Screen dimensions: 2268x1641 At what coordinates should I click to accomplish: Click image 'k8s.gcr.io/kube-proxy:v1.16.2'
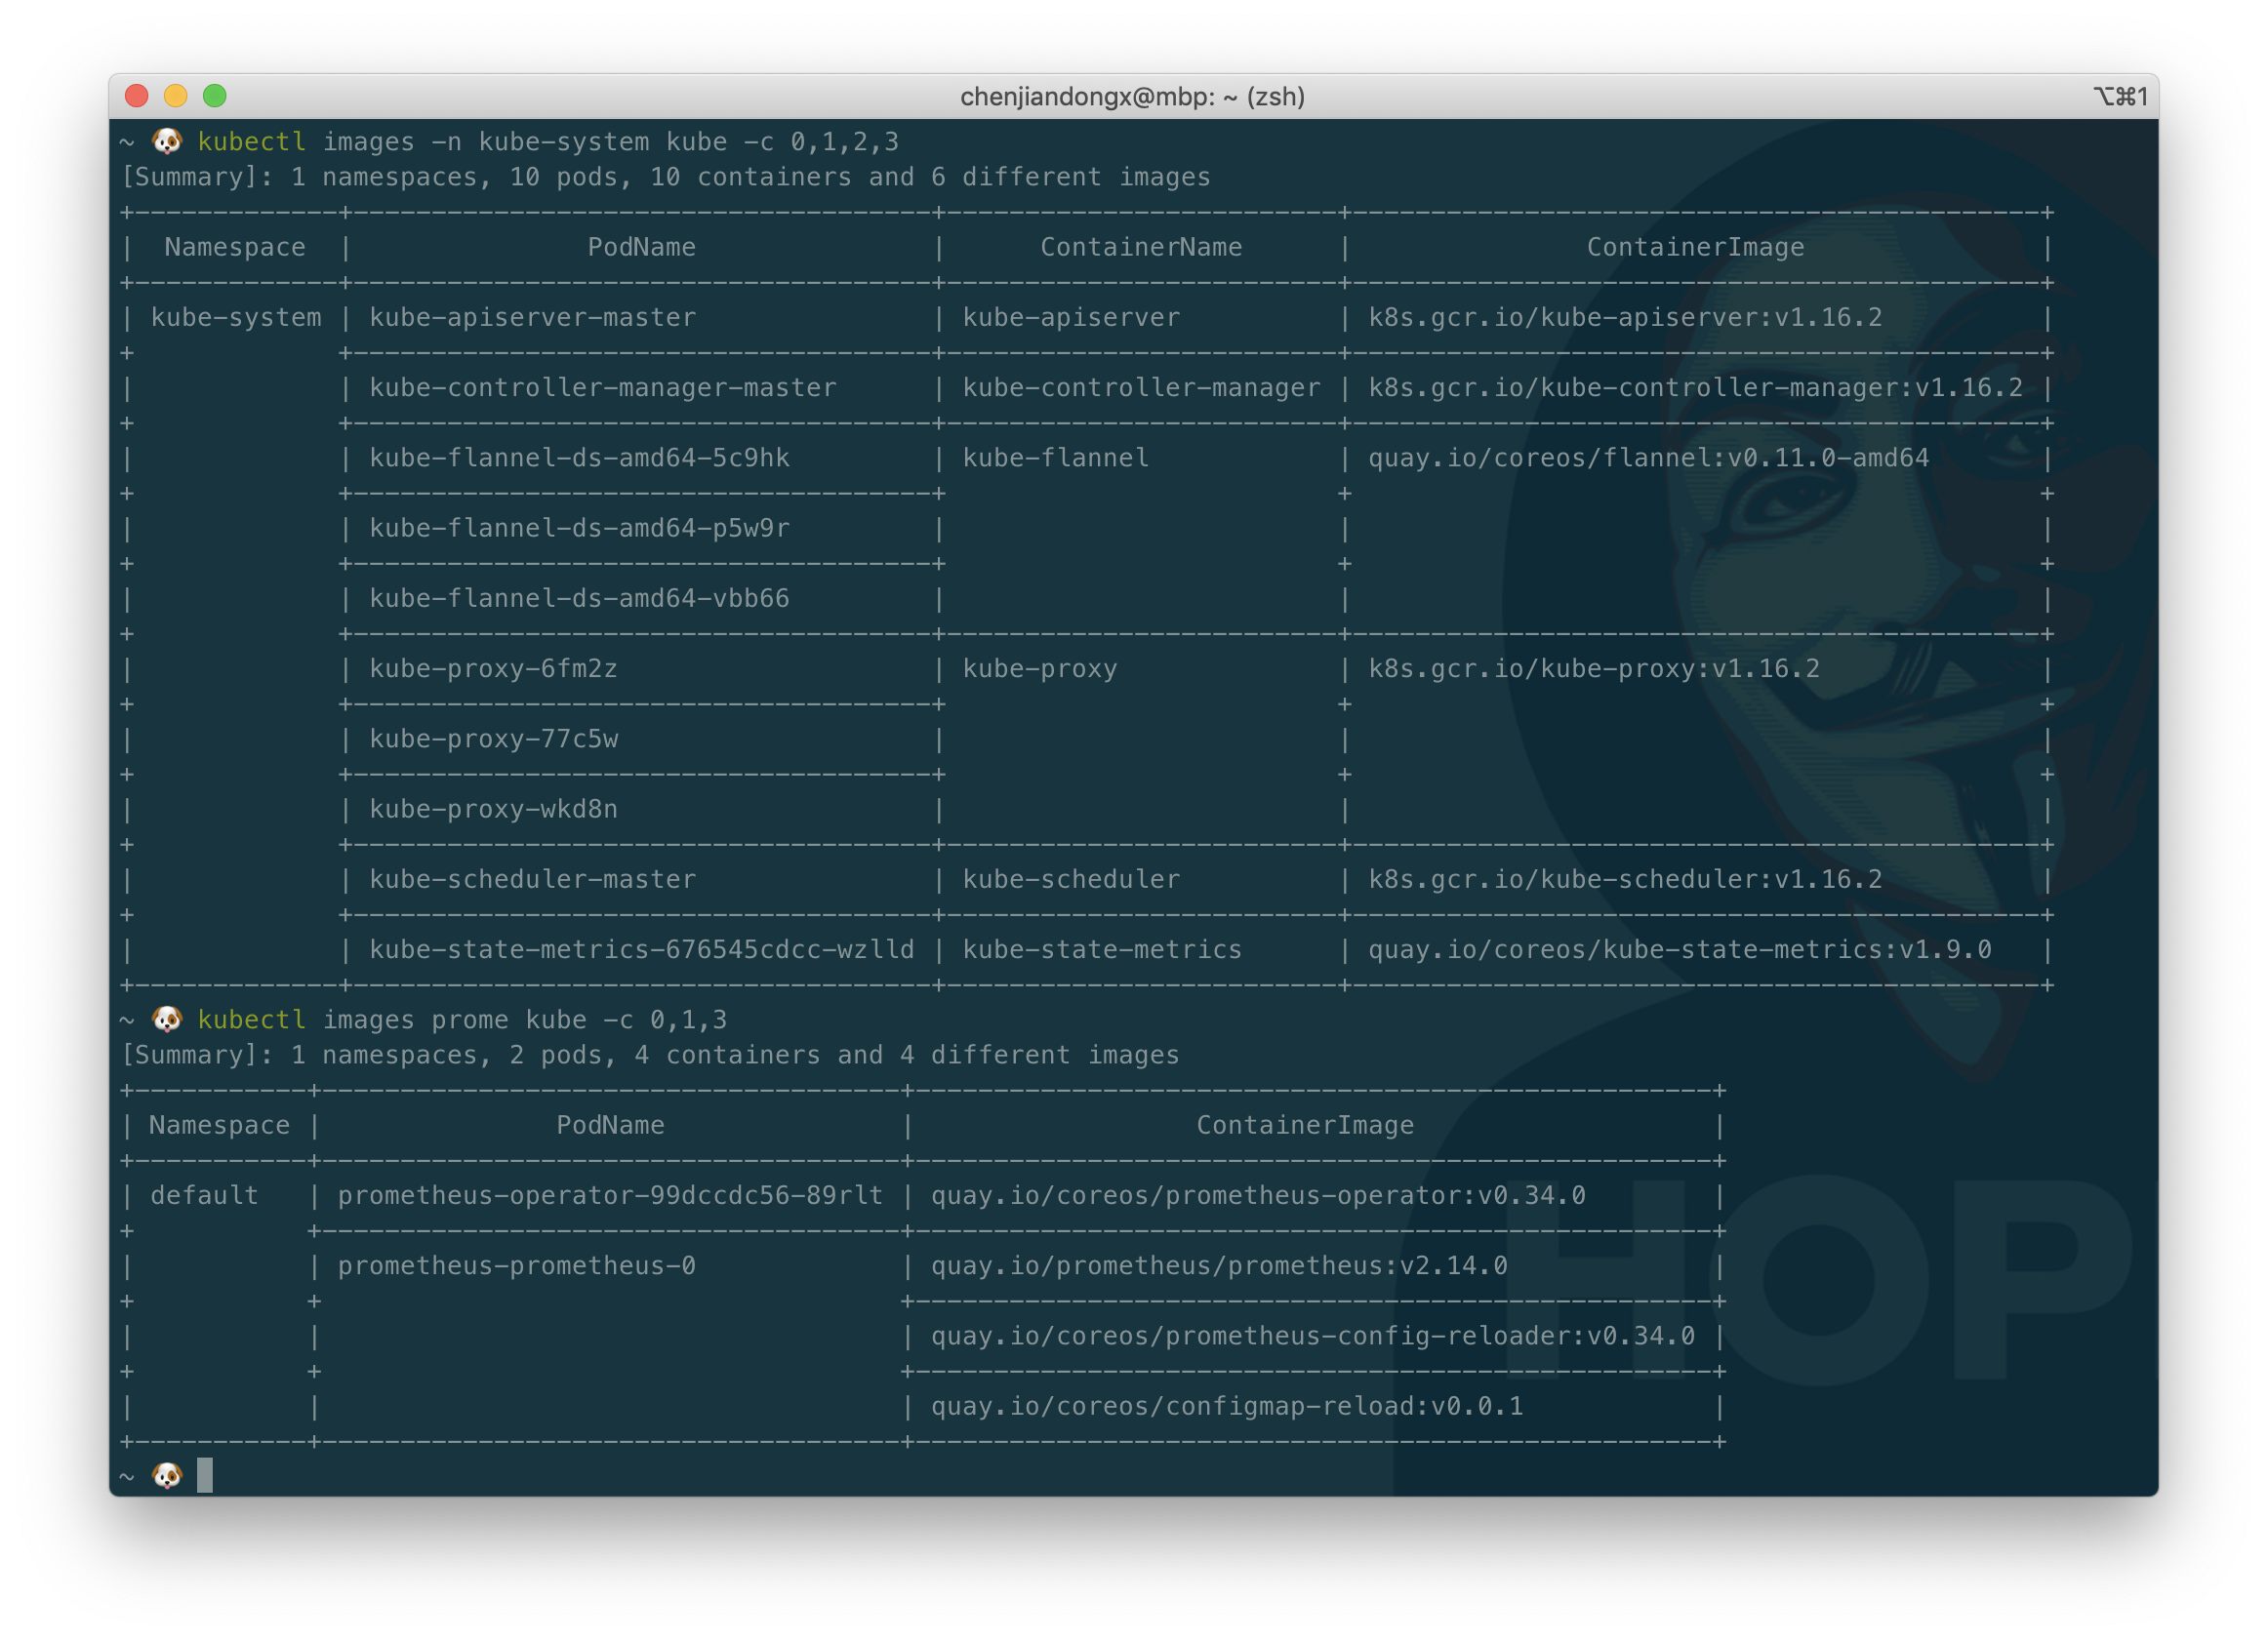pos(1594,669)
